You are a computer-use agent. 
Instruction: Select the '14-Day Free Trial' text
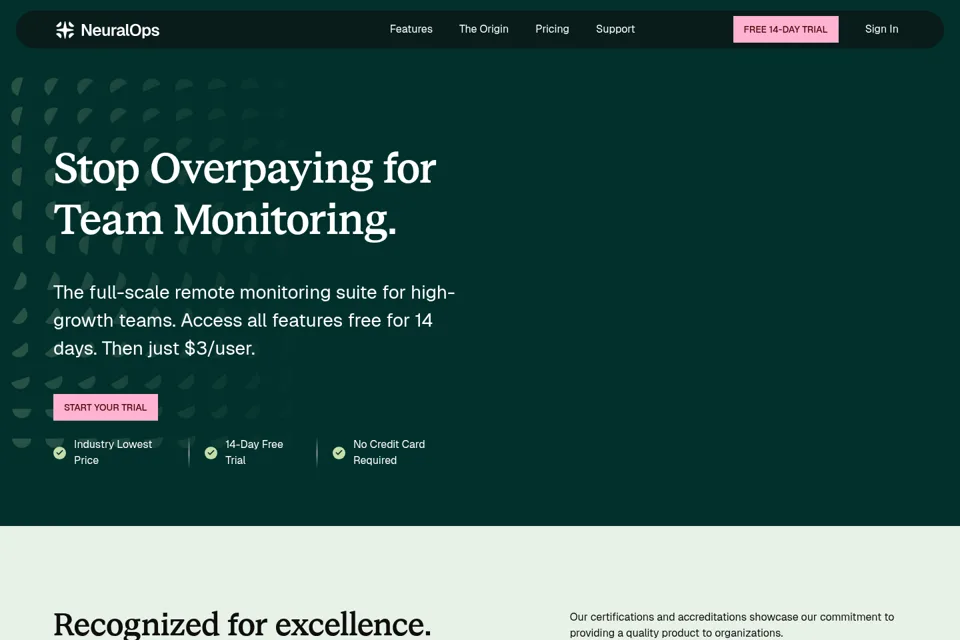click(x=253, y=452)
